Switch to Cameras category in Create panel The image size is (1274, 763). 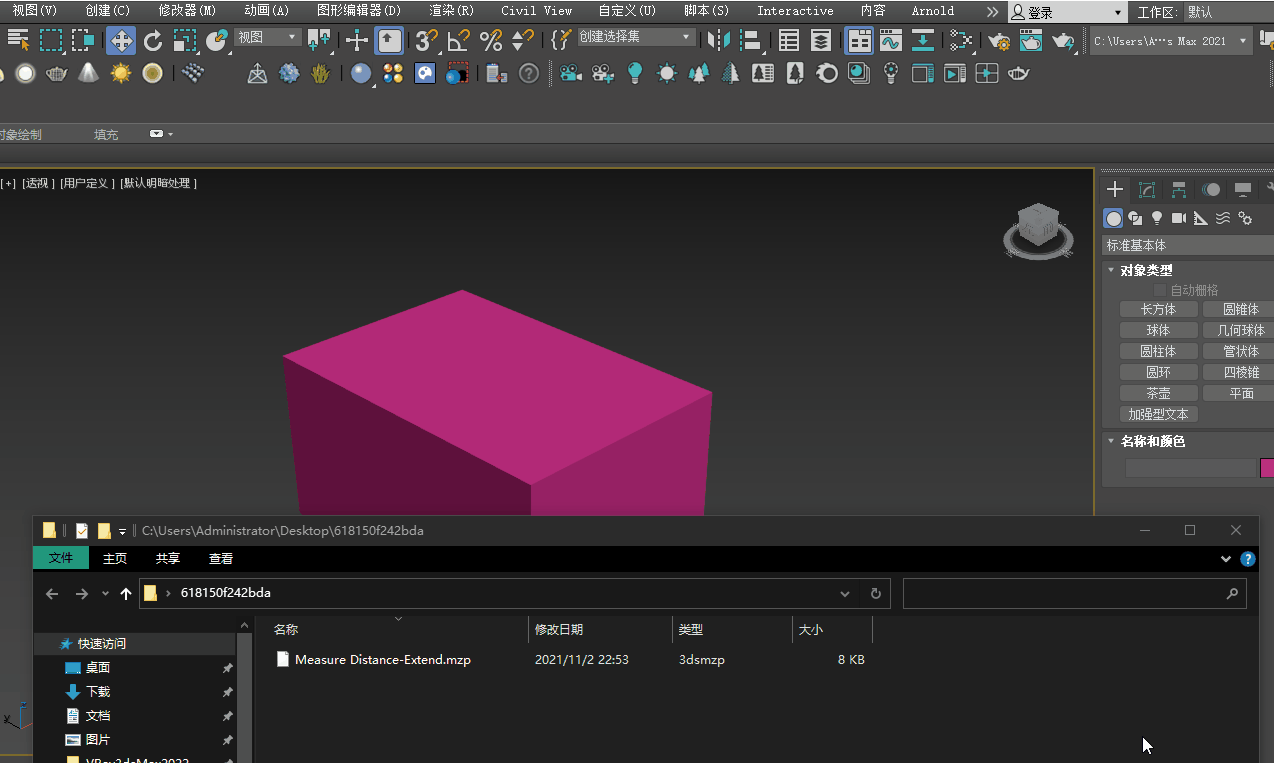coord(1179,218)
